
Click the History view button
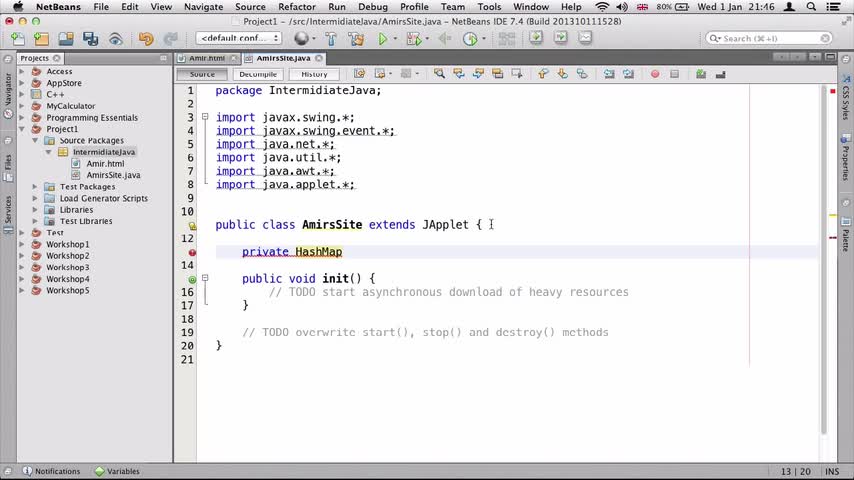(314, 74)
